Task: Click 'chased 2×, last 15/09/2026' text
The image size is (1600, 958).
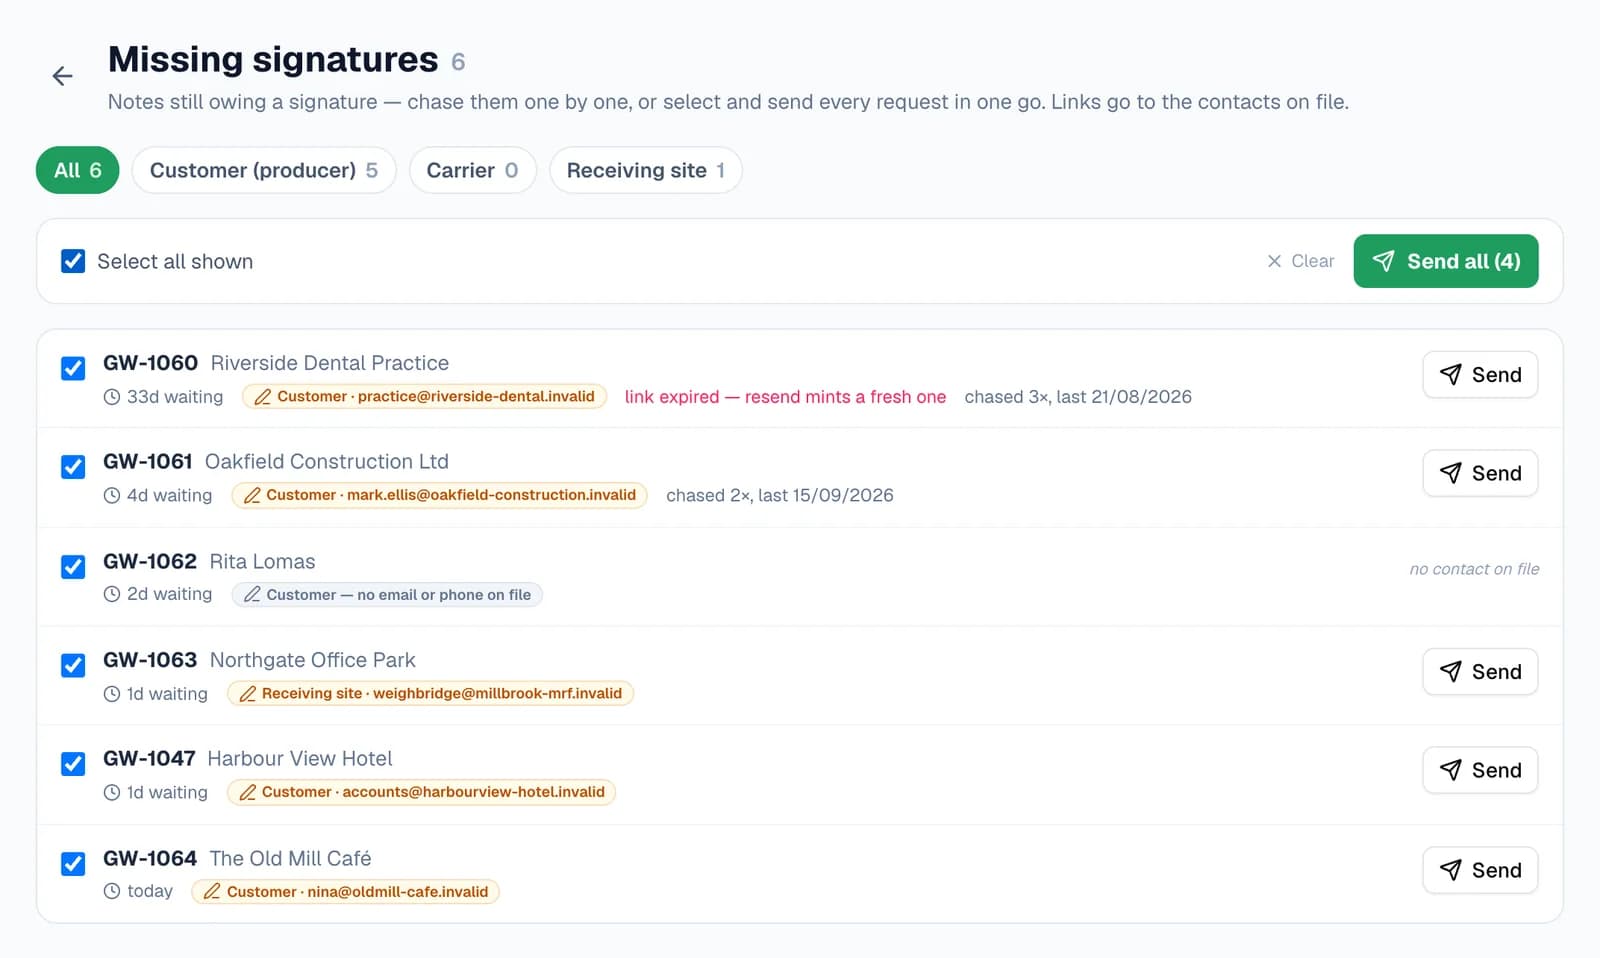Action: [780, 495]
